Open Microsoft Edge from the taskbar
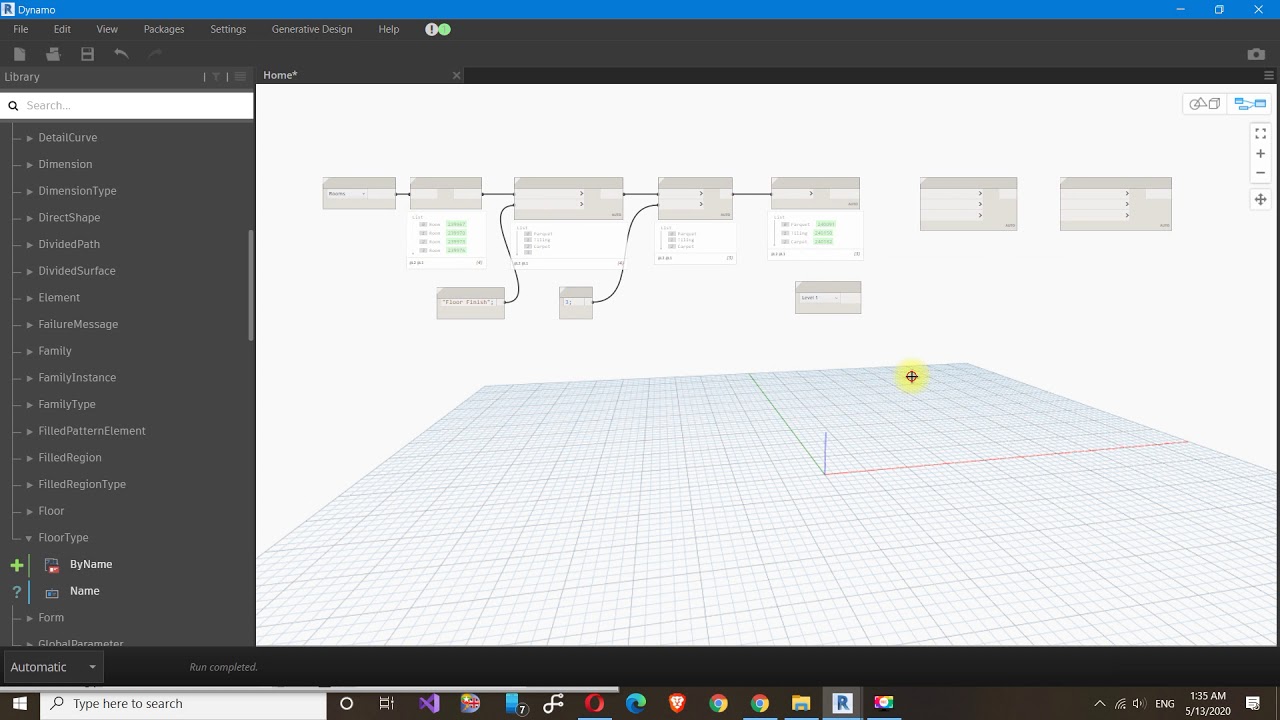 coord(636,703)
